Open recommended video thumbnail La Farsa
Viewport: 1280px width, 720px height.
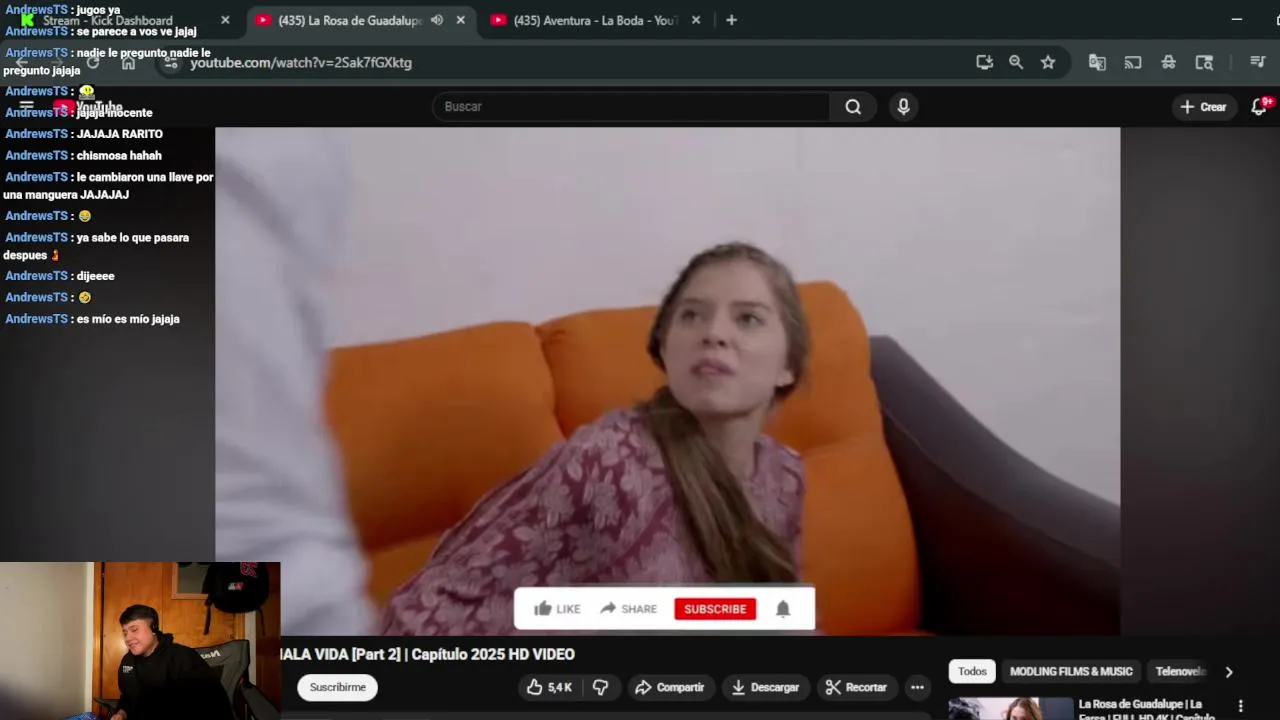(x=1010, y=708)
